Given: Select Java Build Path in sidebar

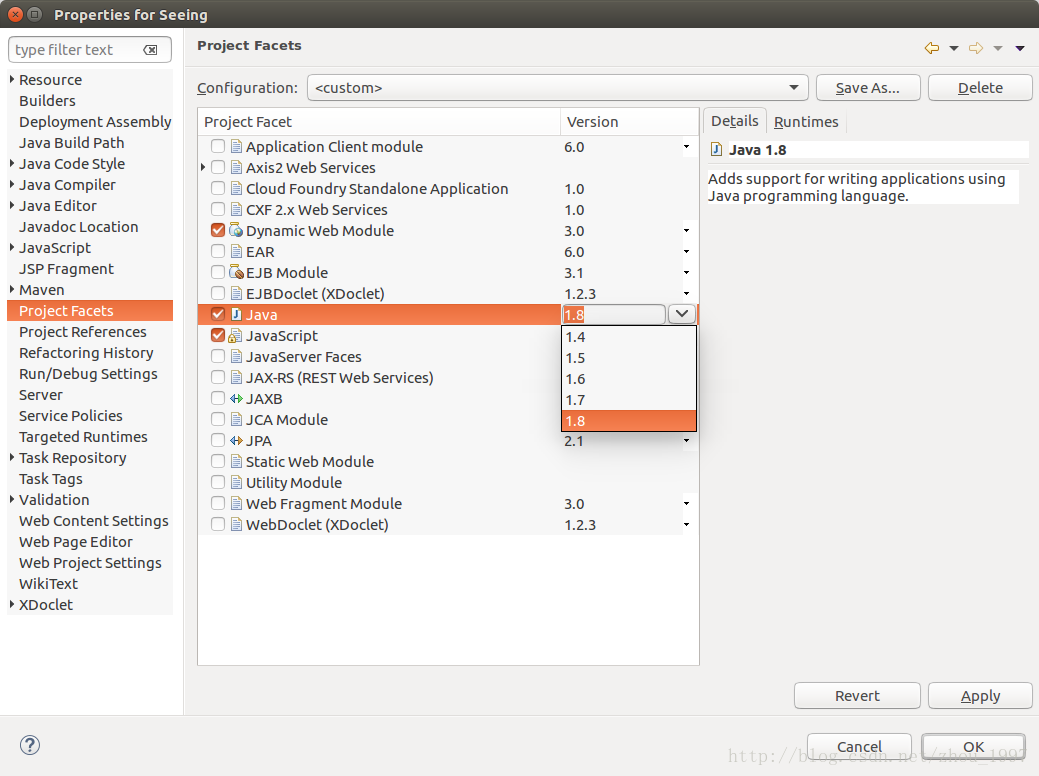Looking at the screenshot, I should [x=72, y=142].
